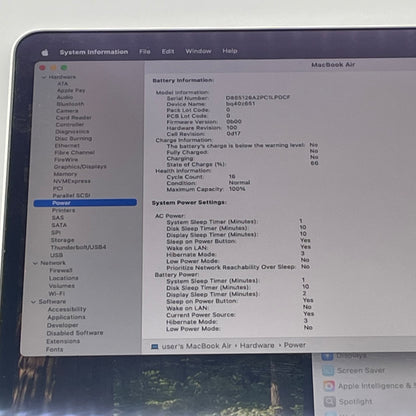This screenshot has width=416, height=416.
Task: Select Wi-Fi under Network
Action: [57, 293]
